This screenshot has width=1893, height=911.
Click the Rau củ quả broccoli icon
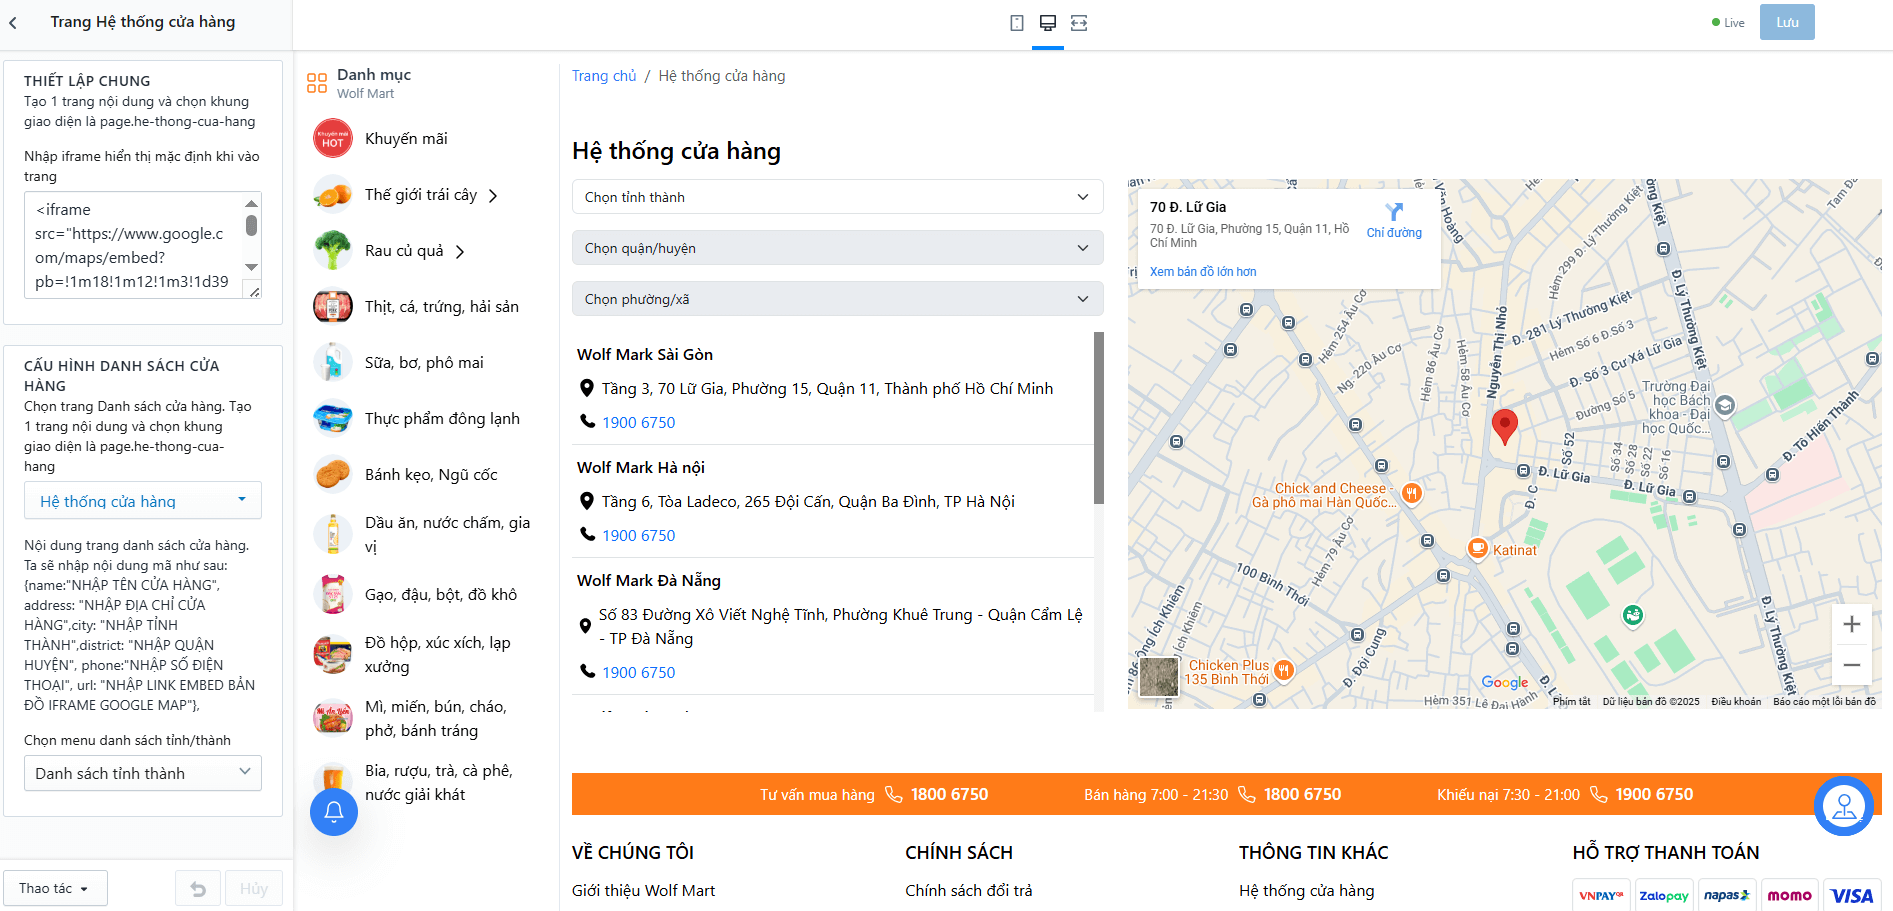333,251
